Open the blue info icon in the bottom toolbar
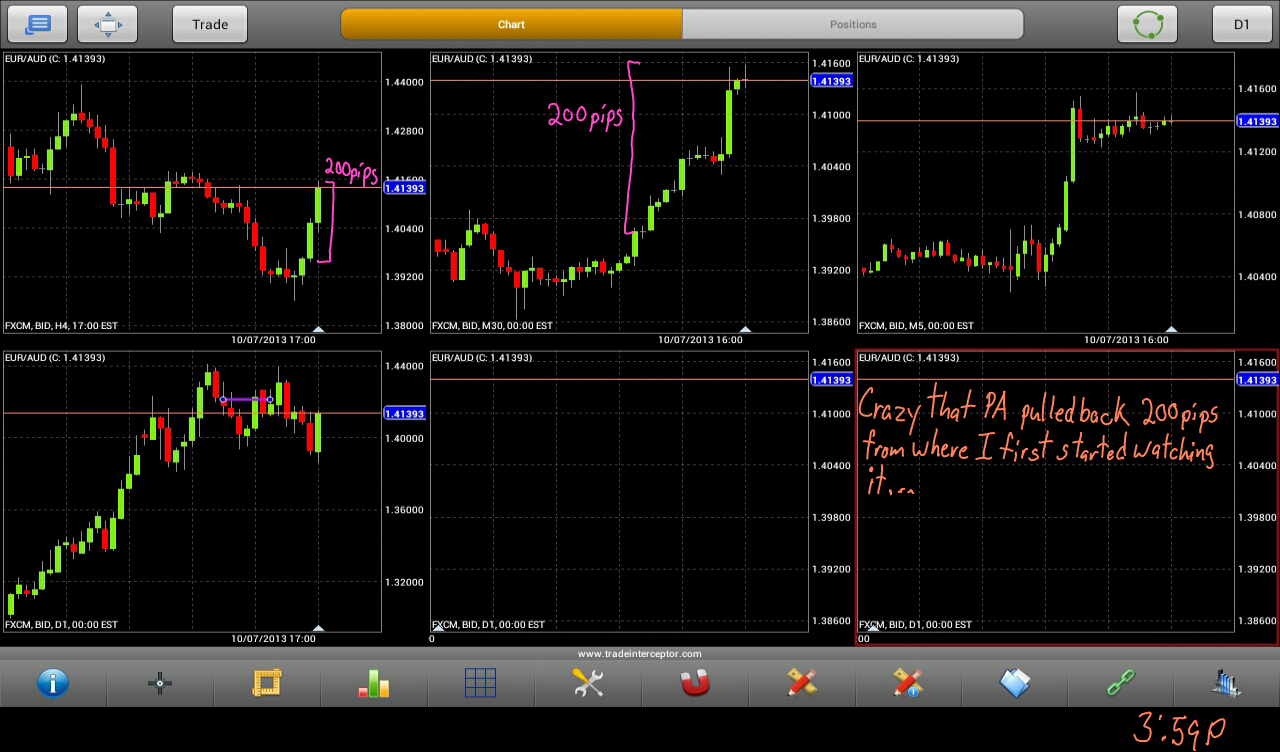The width and height of the screenshot is (1280, 752). [x=52, y=683]
